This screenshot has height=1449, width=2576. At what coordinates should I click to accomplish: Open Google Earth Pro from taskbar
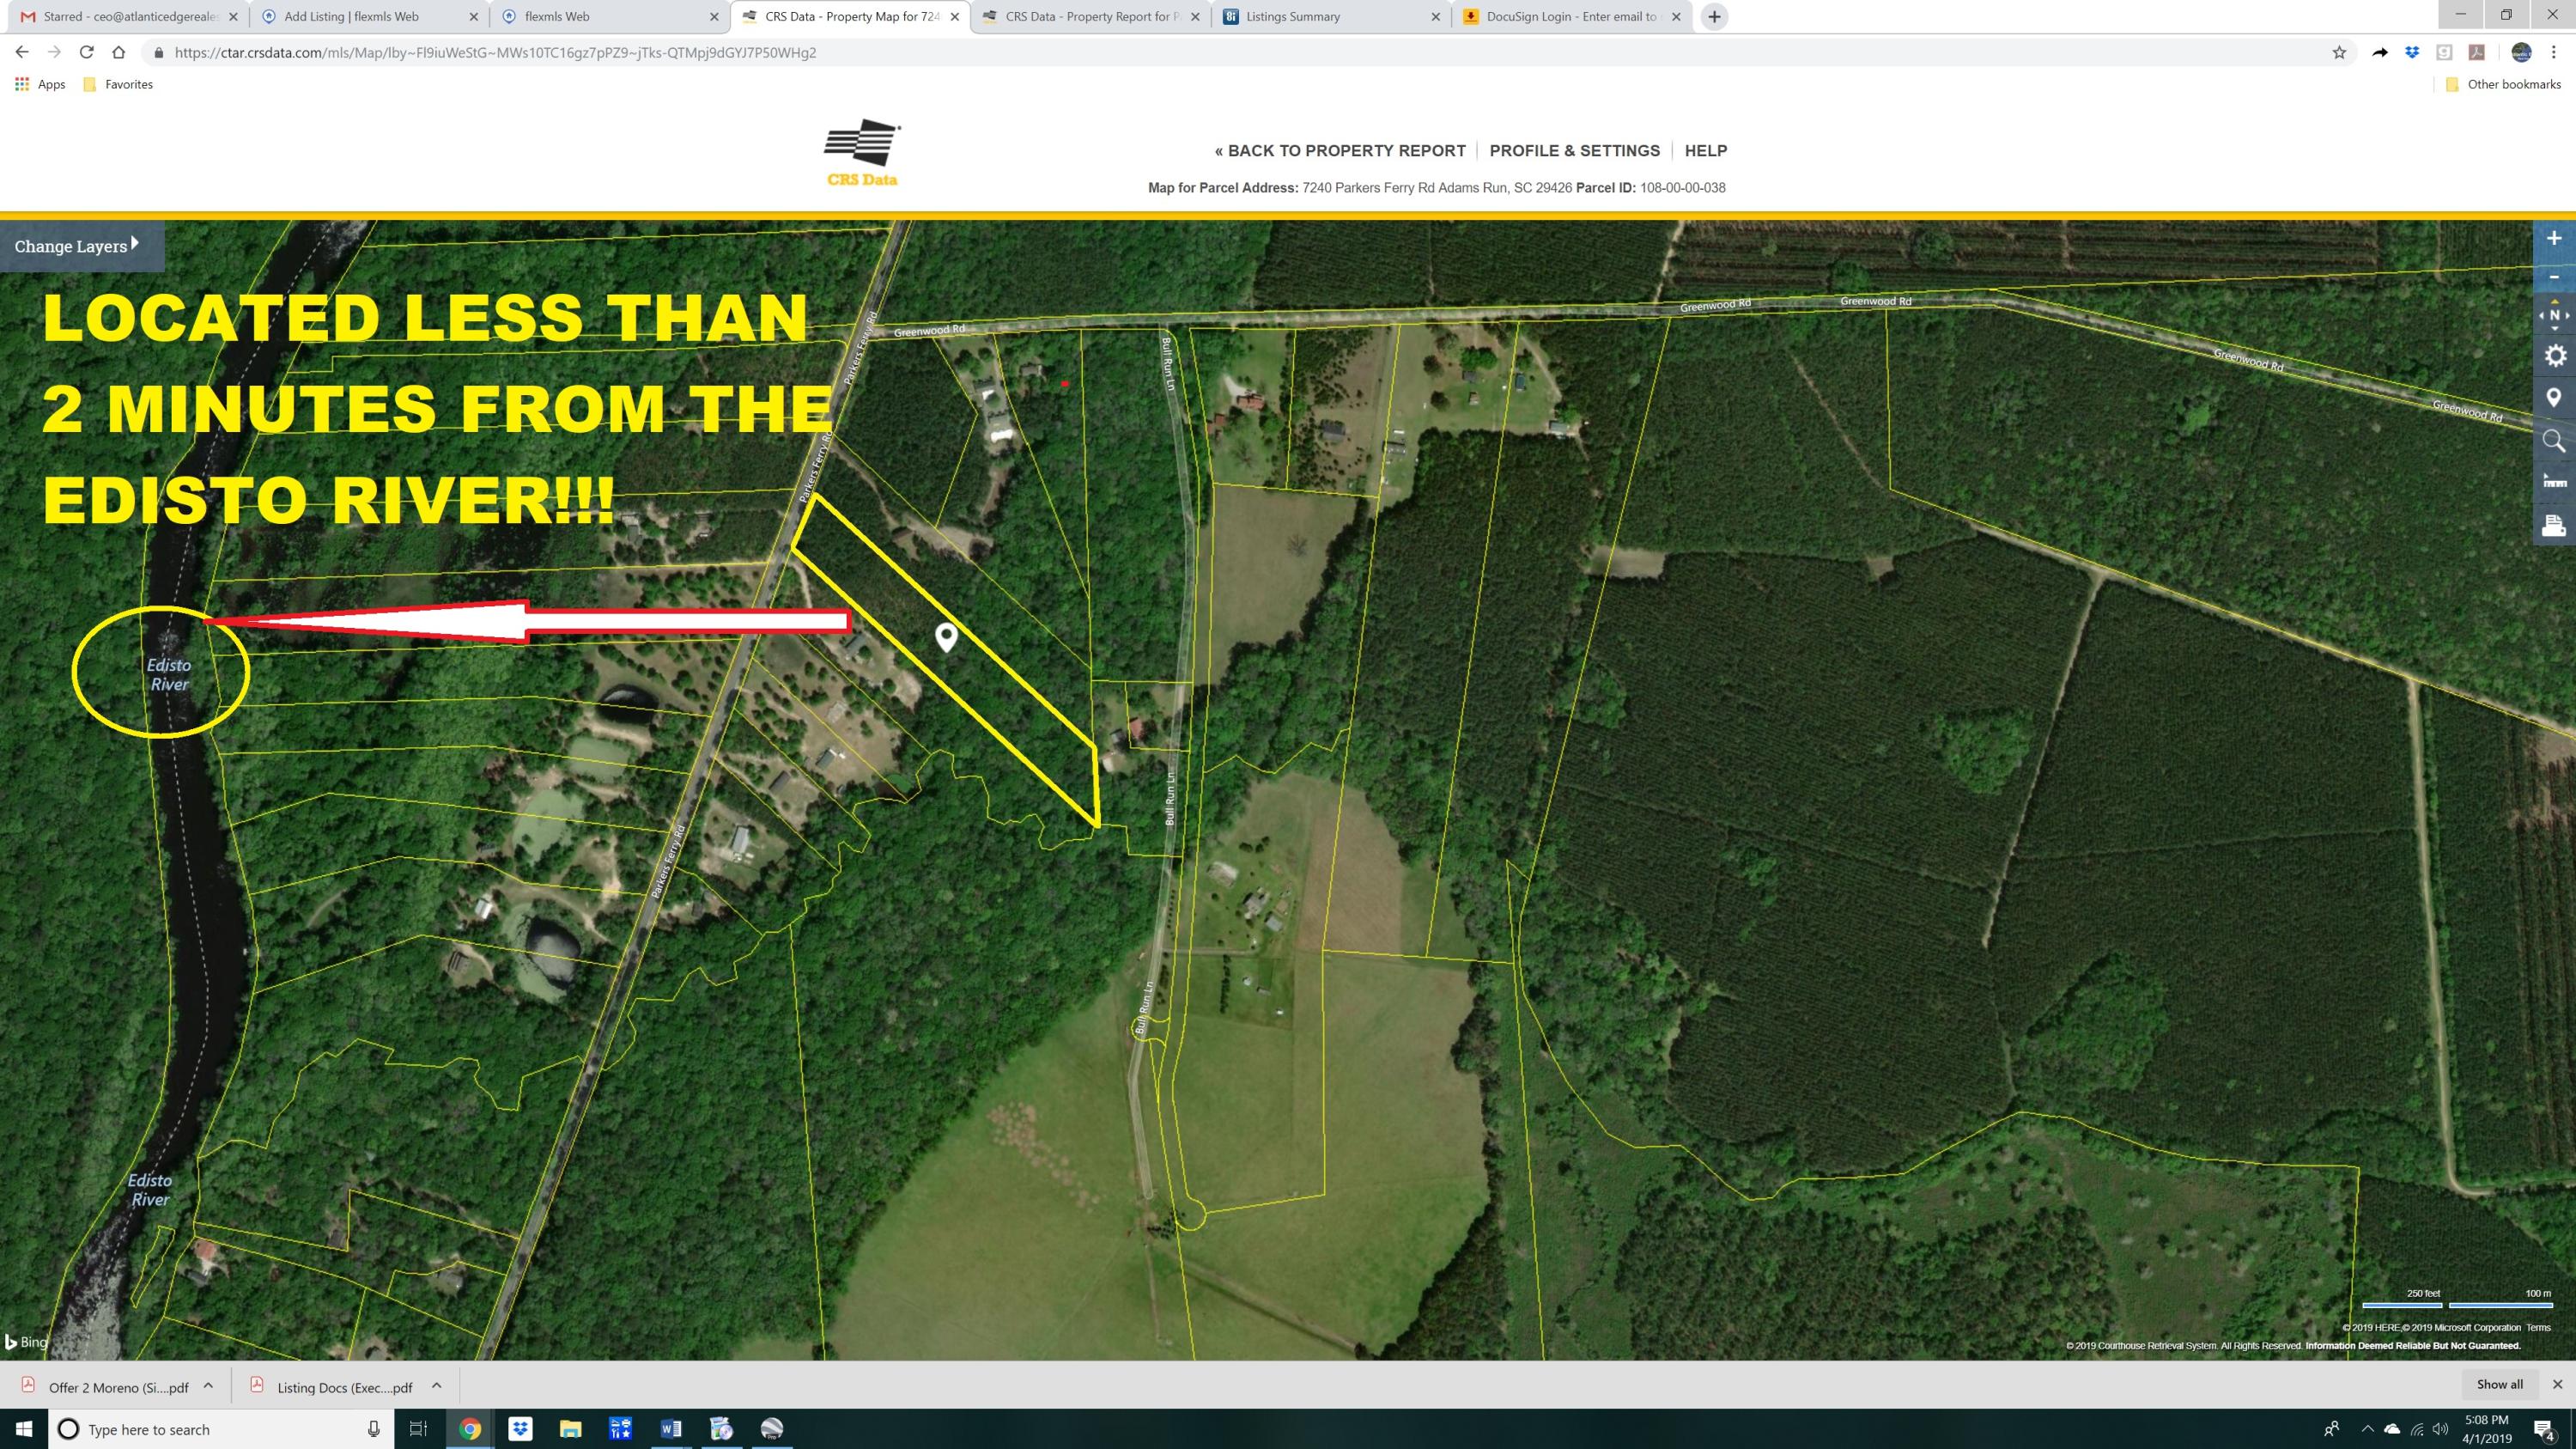click(771, 1428)
